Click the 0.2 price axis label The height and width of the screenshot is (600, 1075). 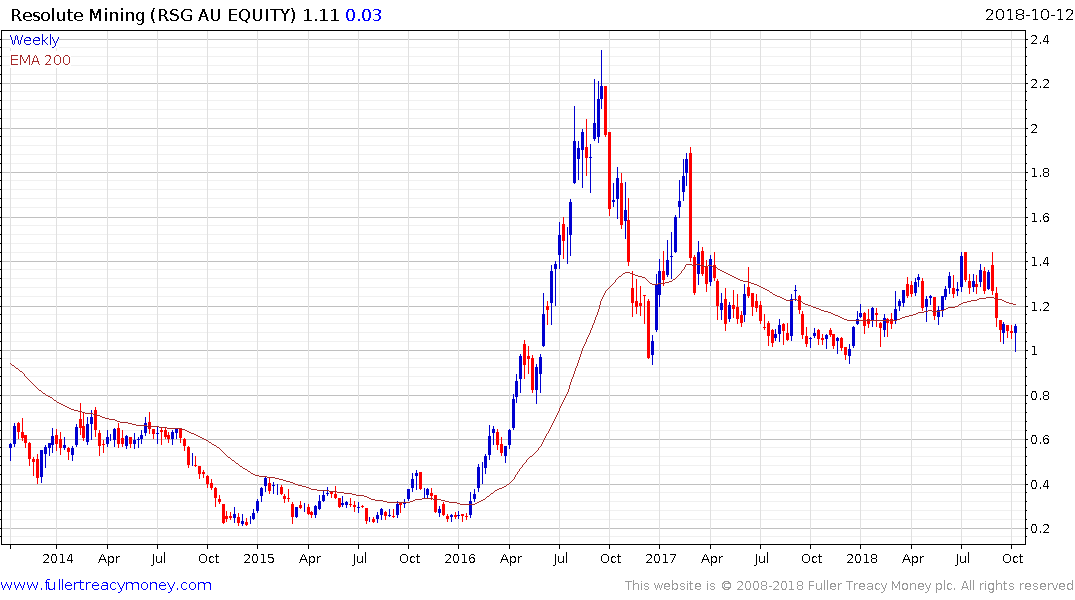coord(1040,529)
